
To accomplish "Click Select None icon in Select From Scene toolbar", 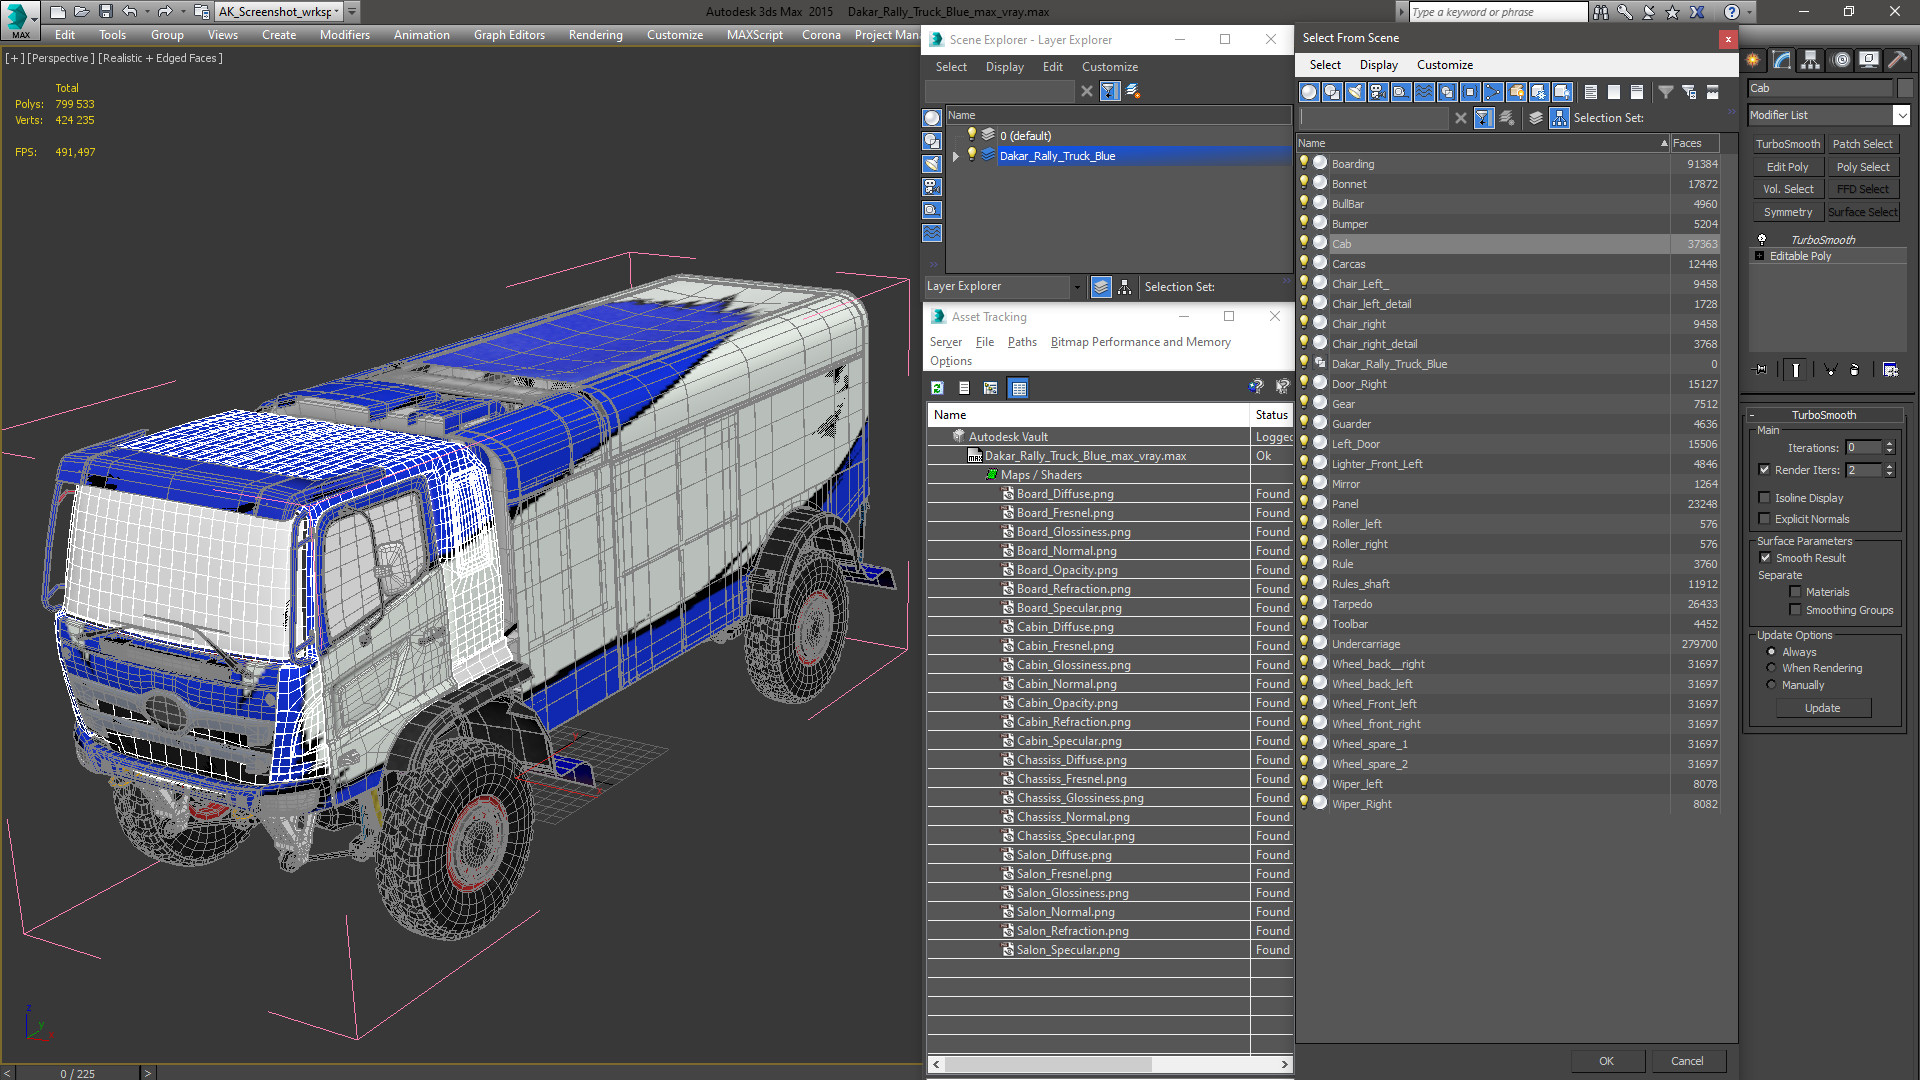I will (x=1614, y=92).
